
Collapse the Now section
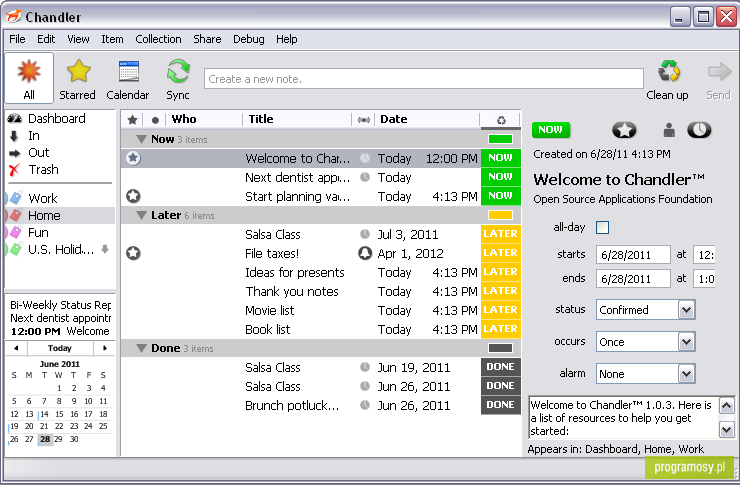point(141,140)
